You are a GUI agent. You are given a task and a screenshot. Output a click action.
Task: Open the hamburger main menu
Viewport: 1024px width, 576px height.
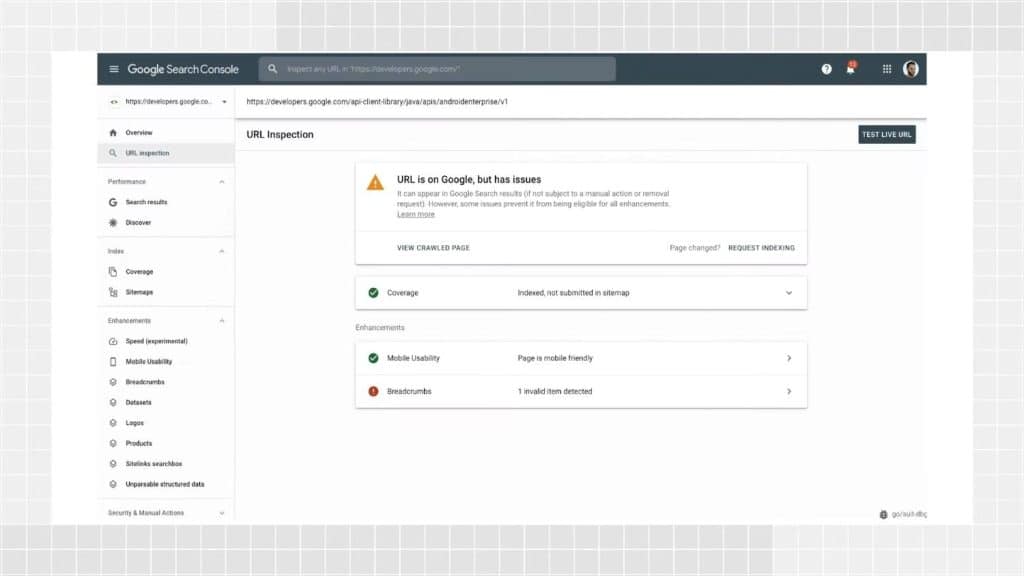pos(114,69)
